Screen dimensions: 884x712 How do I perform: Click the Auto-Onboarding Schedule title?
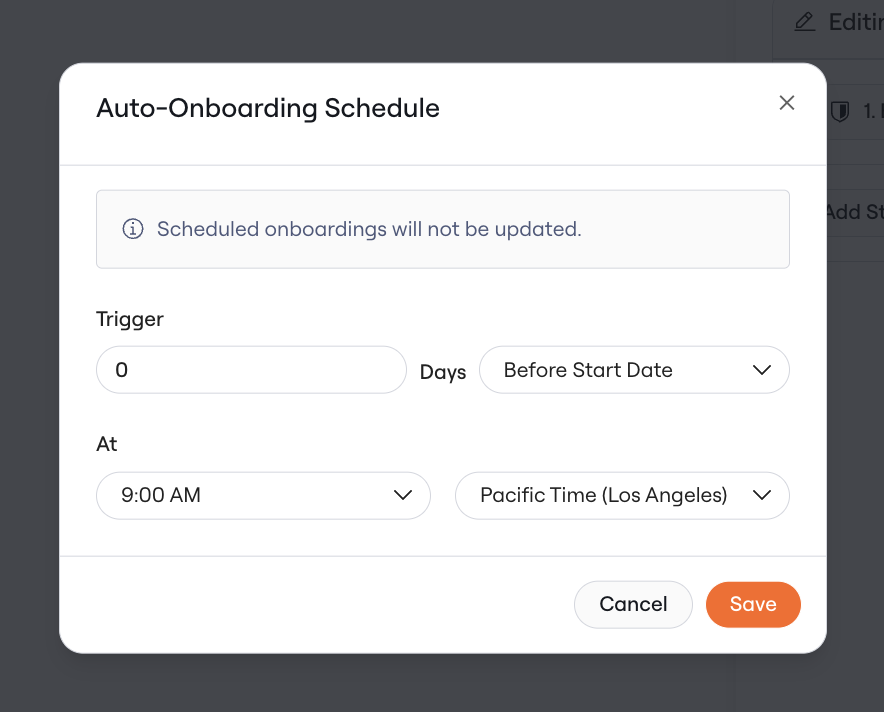point(268,108)
